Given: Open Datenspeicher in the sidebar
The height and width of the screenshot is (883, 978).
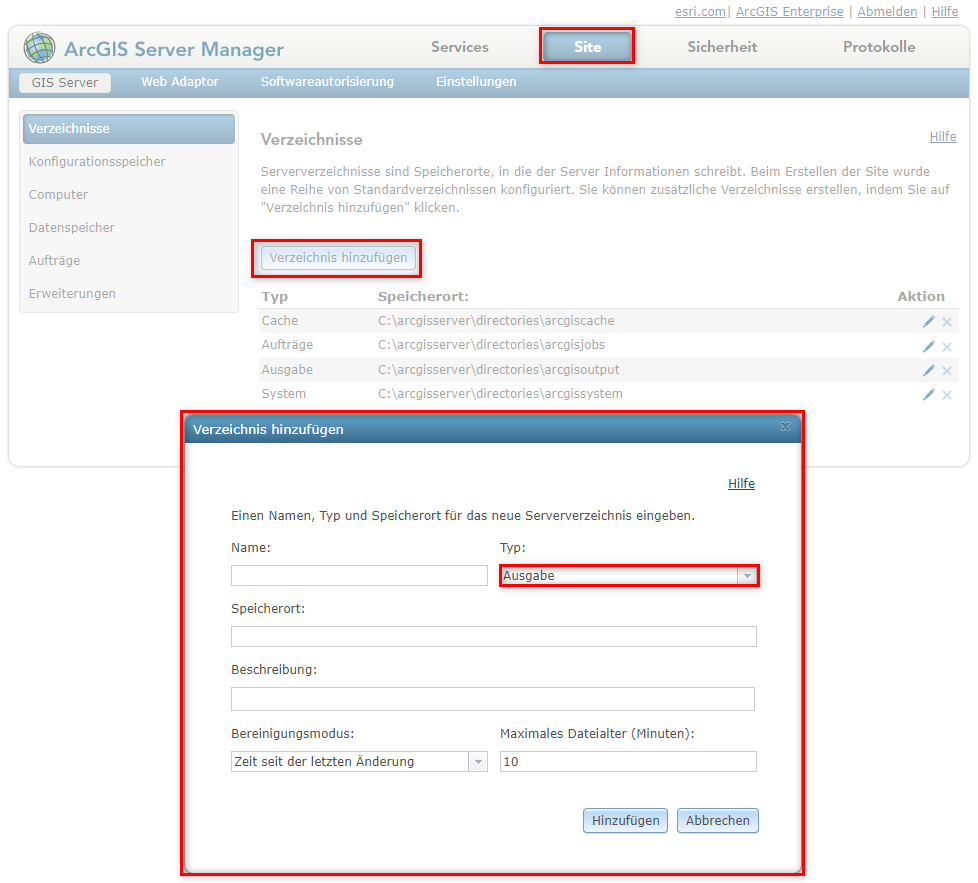Looking at the screenshot, I should 72,228.
